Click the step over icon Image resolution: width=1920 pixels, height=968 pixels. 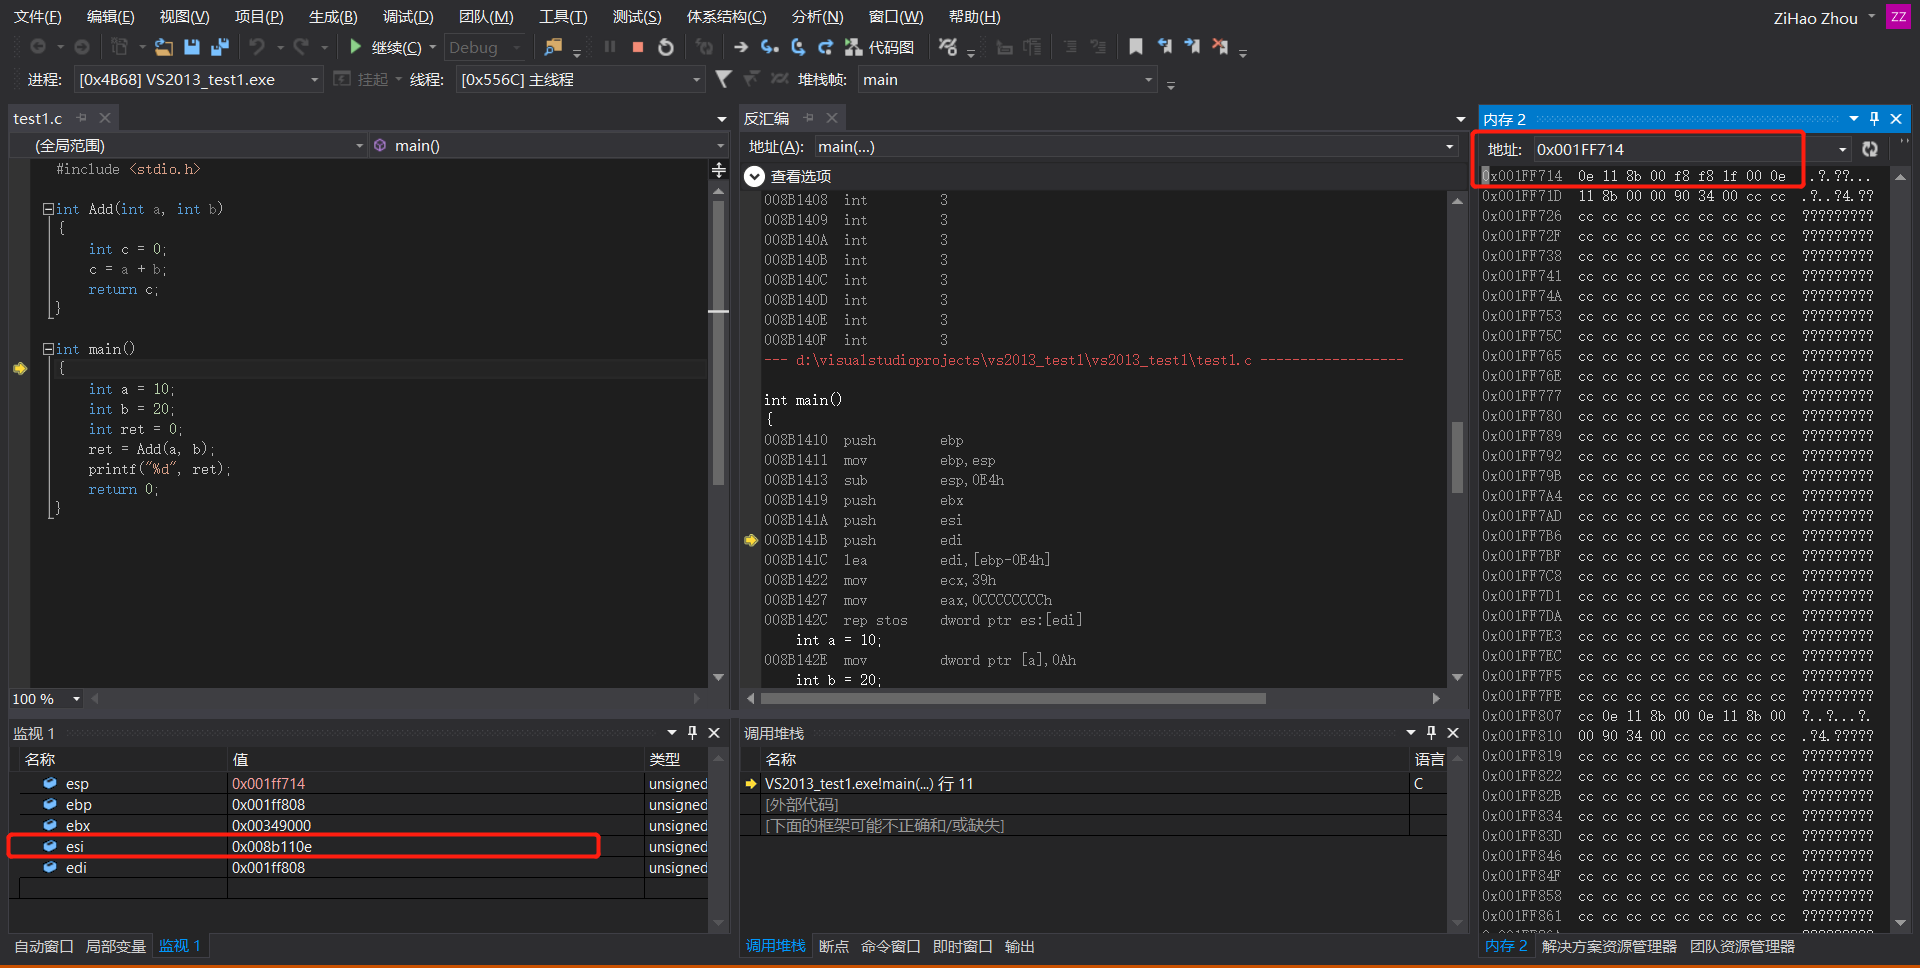(x=797, y=47)
